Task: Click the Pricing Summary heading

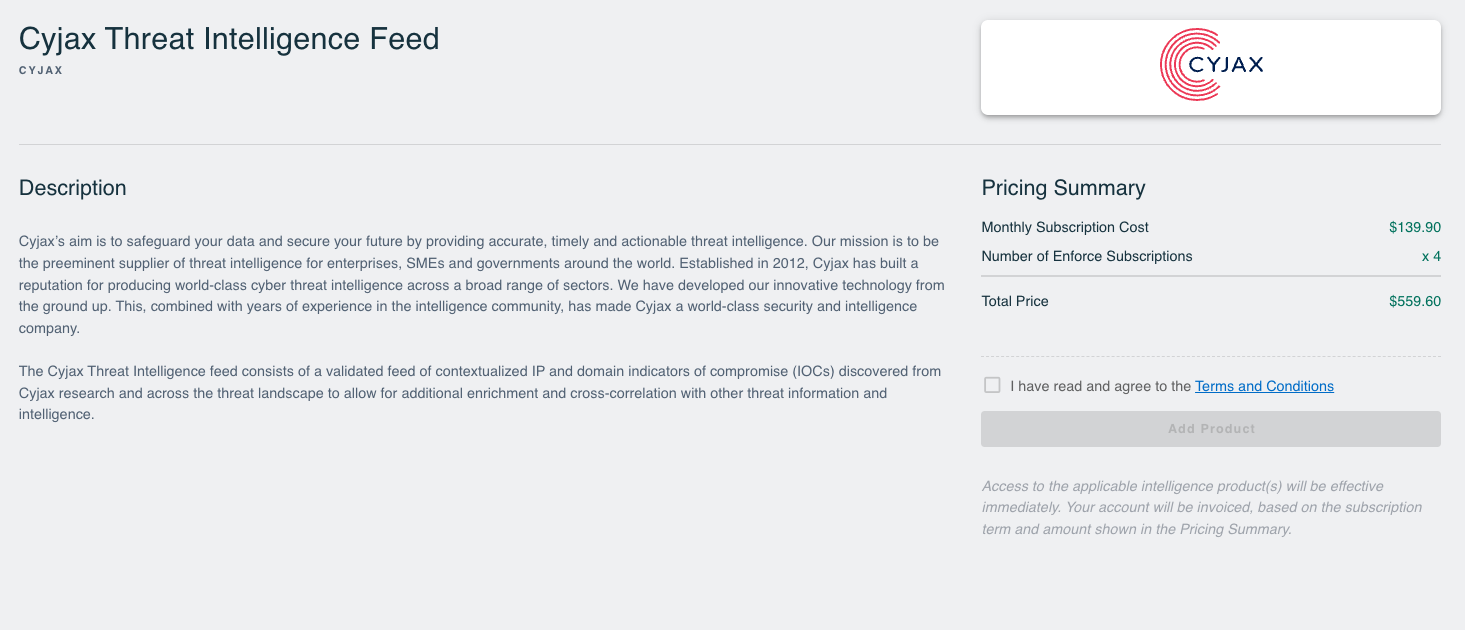Action: coord(1063,188)
